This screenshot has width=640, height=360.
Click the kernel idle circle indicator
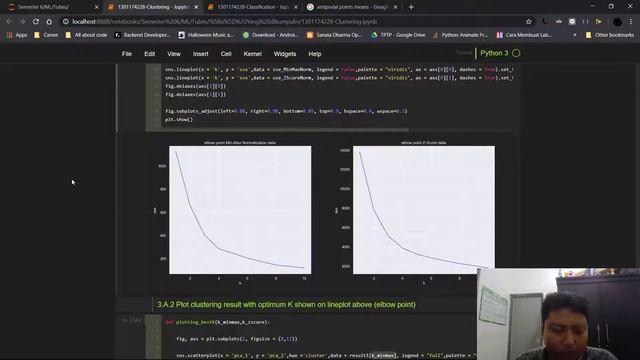point(516,53)
